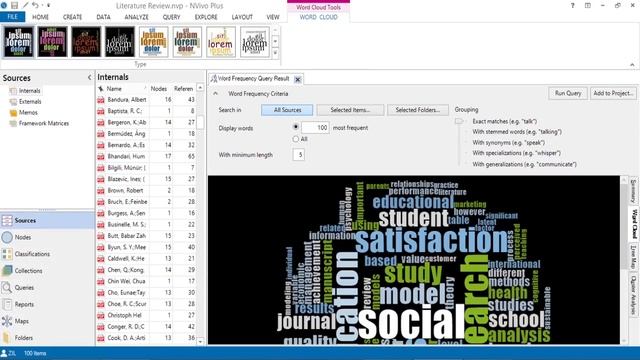Image resolution: width=640 pixels, height=360 pixels.
Task: Collapse the Word Frequency Criteria section
Action: pos(216,93)
